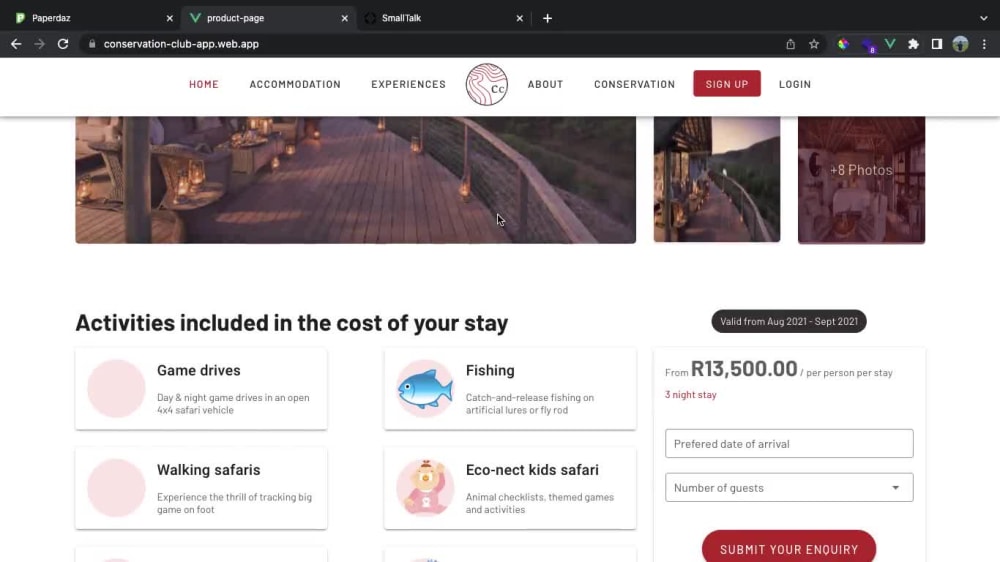Switch to the SmallTalk tab

pyautogui.click(x=444, y=18)
